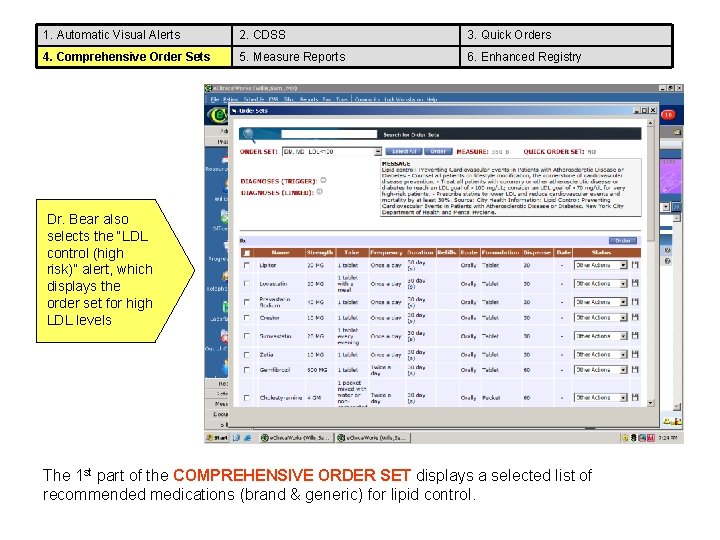Switch to the first eClinicalWorks taskbar button
The width and height of the screenshot is (720, 540).
[296, 438]
